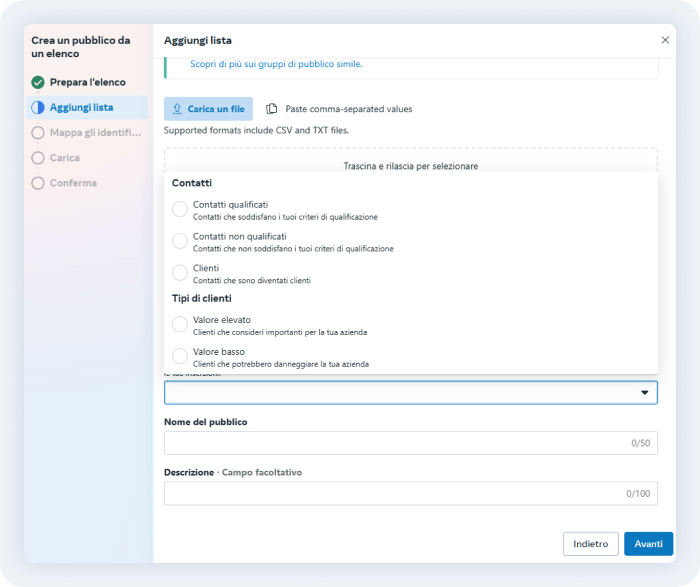
Task: Collapse the dropdown using the arrow
Action: coord(644,393)
